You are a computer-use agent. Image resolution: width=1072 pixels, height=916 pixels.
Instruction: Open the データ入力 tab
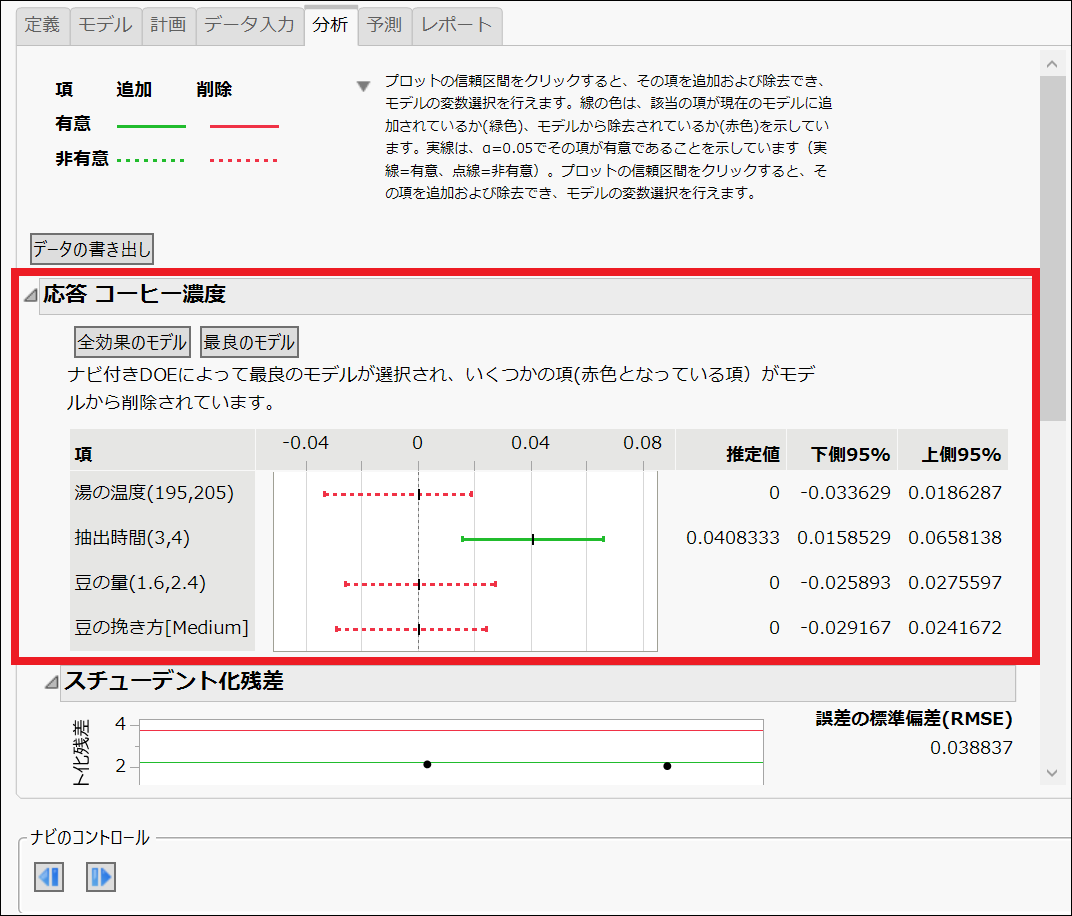(248, 25)
